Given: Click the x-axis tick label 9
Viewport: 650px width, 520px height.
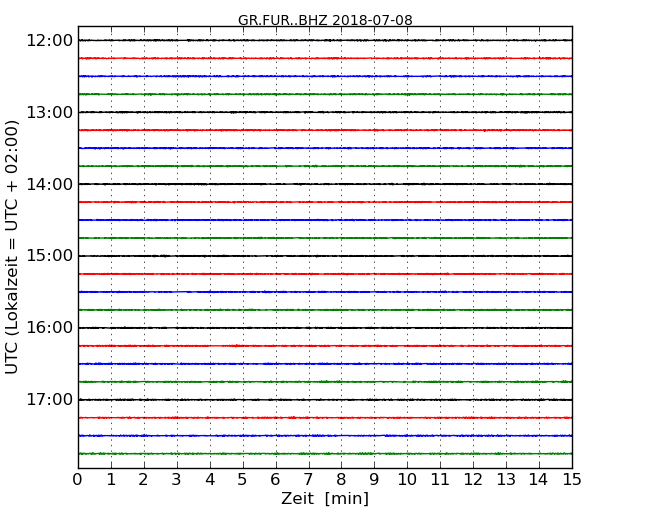Looking at the screenshot, I should pos(374,480).
